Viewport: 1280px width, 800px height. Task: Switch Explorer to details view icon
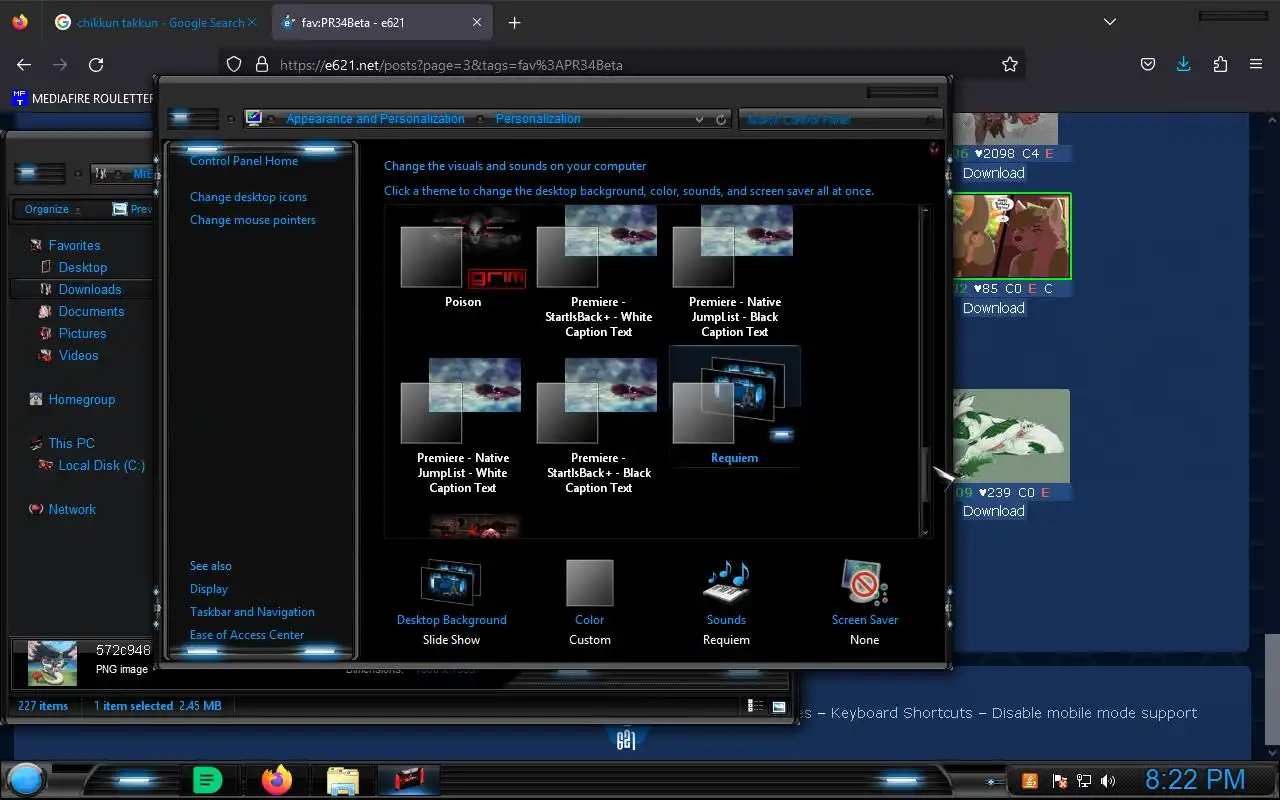757,706
